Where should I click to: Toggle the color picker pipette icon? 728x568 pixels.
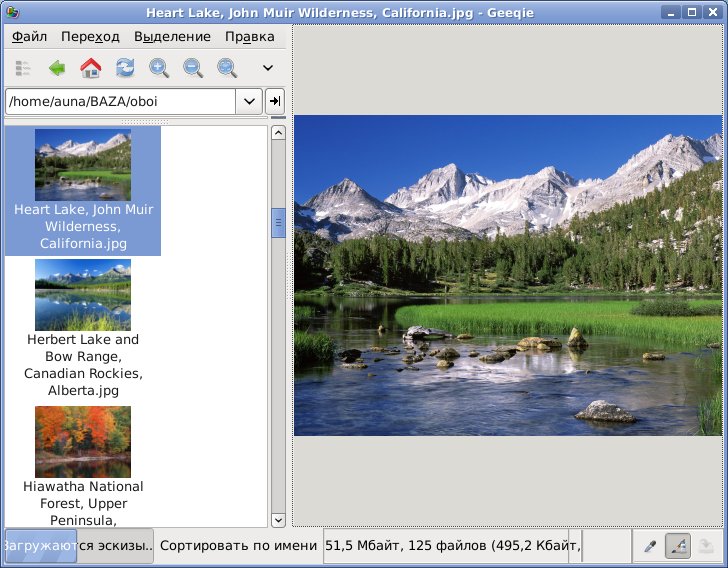click(x=650, y=546)
